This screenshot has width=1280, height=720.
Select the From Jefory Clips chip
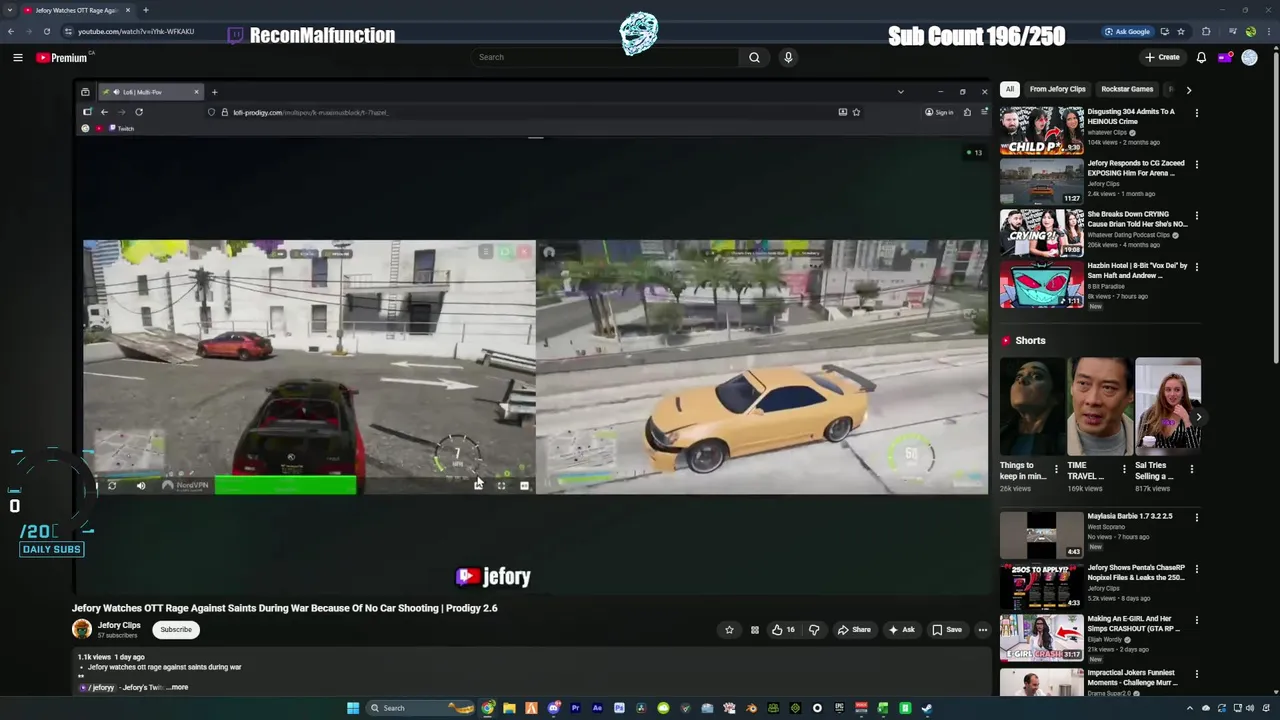1057,89
